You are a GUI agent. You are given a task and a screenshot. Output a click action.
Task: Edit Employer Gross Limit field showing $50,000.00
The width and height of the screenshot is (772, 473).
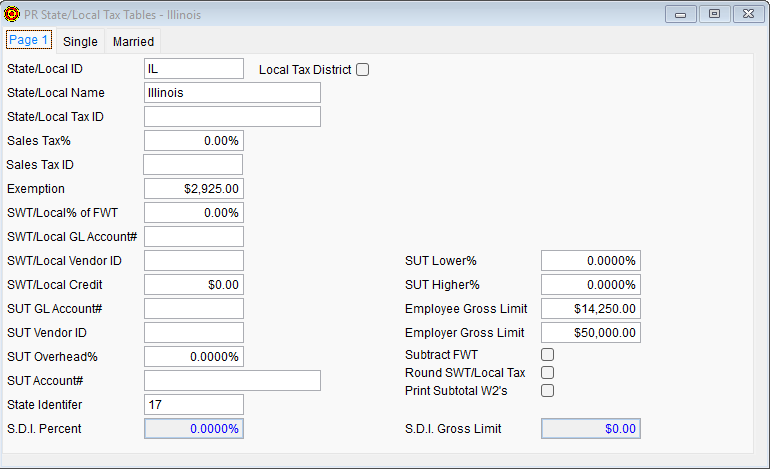(x=591, y=333)
